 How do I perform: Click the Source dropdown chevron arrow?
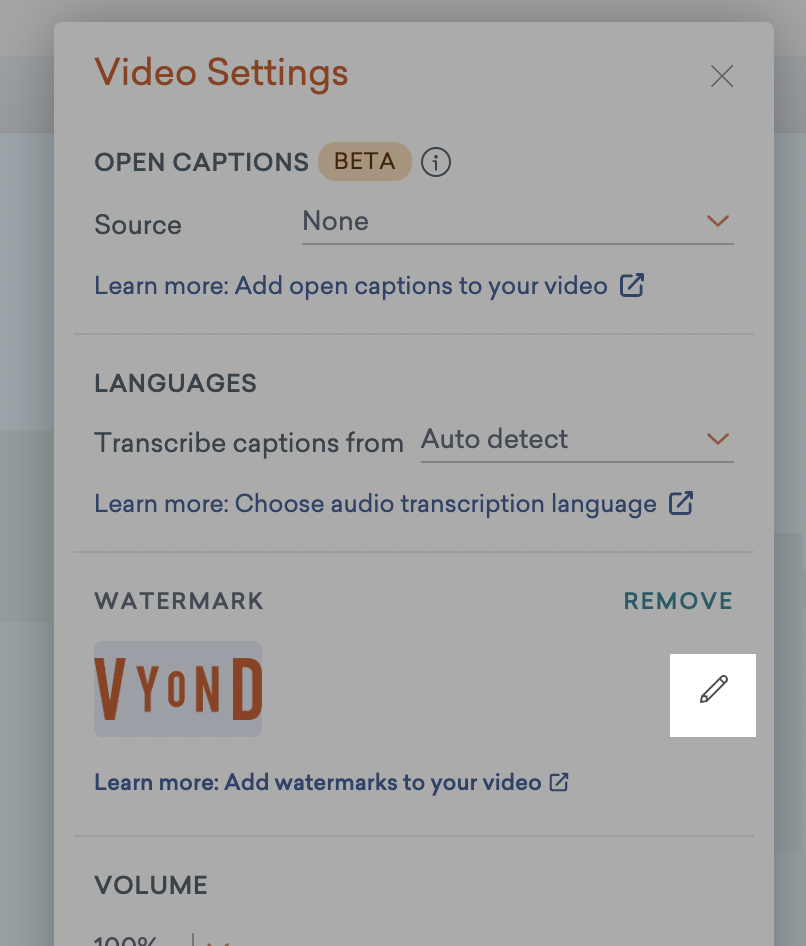718,221
